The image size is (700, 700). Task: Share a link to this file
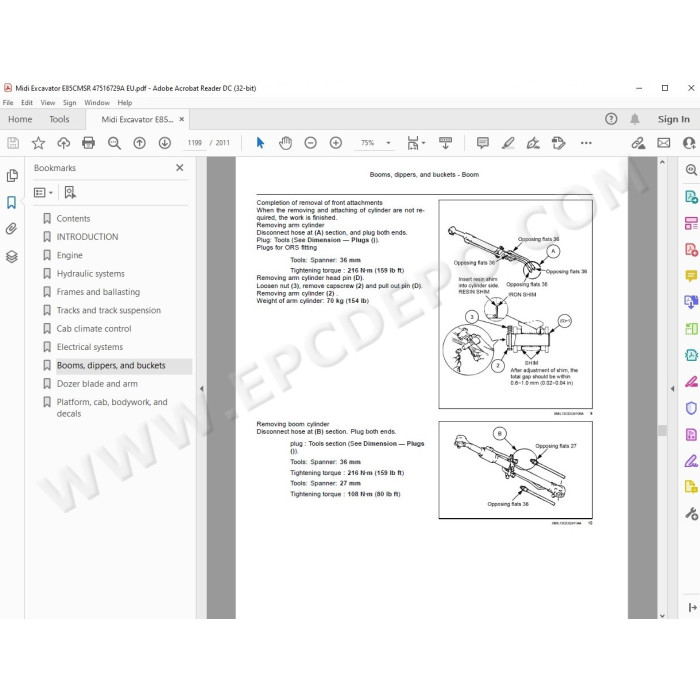click(x=638, y=143)
